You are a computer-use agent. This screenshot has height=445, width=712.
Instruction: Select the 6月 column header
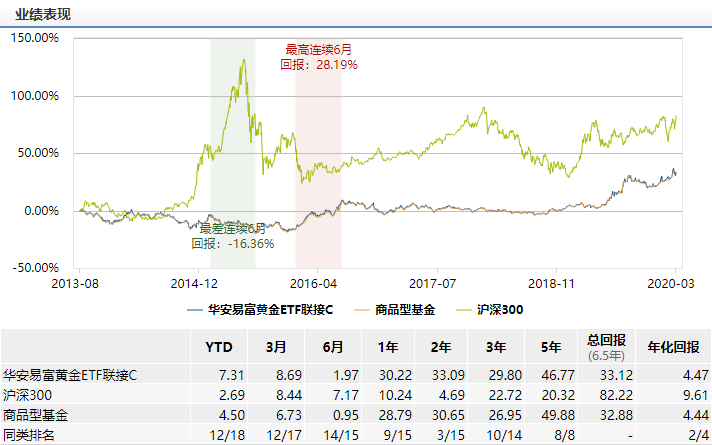333,347
